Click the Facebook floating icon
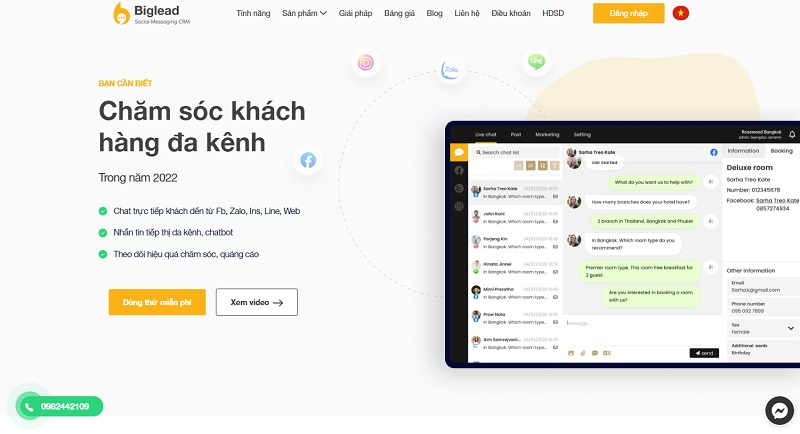The width and height of the screenshot is (800, 434). (308, 160)
